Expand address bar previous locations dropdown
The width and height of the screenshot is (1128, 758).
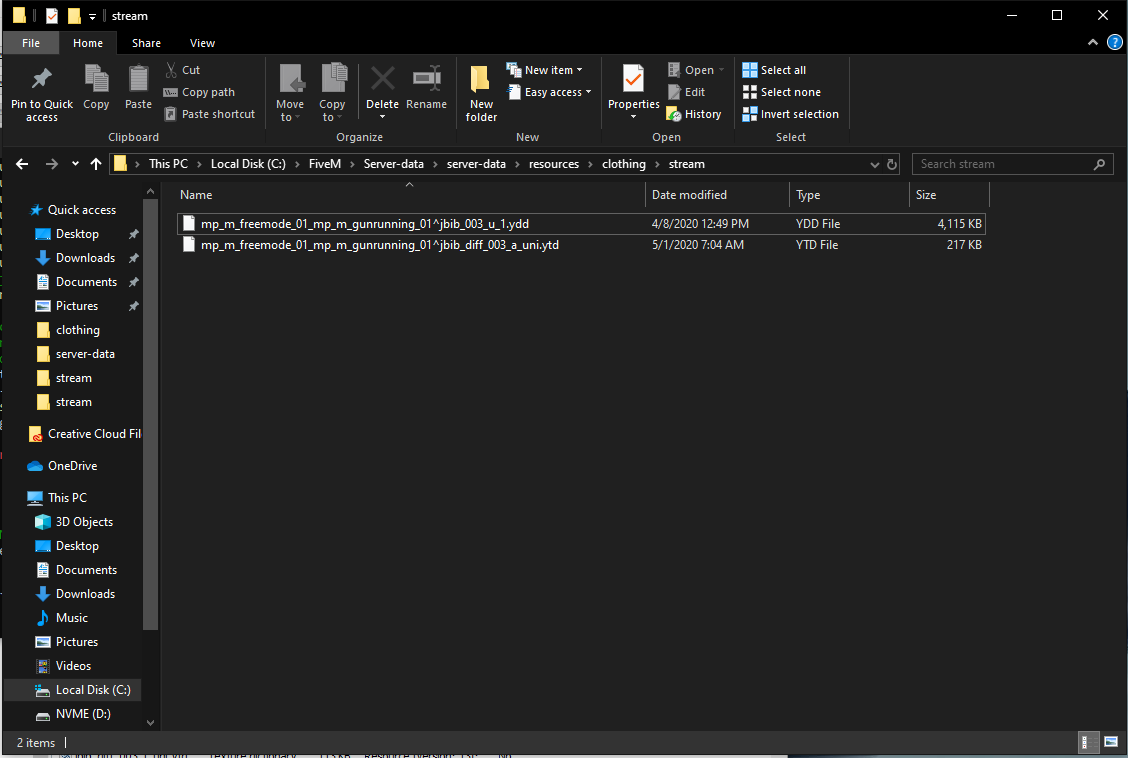tap(874, 164)
